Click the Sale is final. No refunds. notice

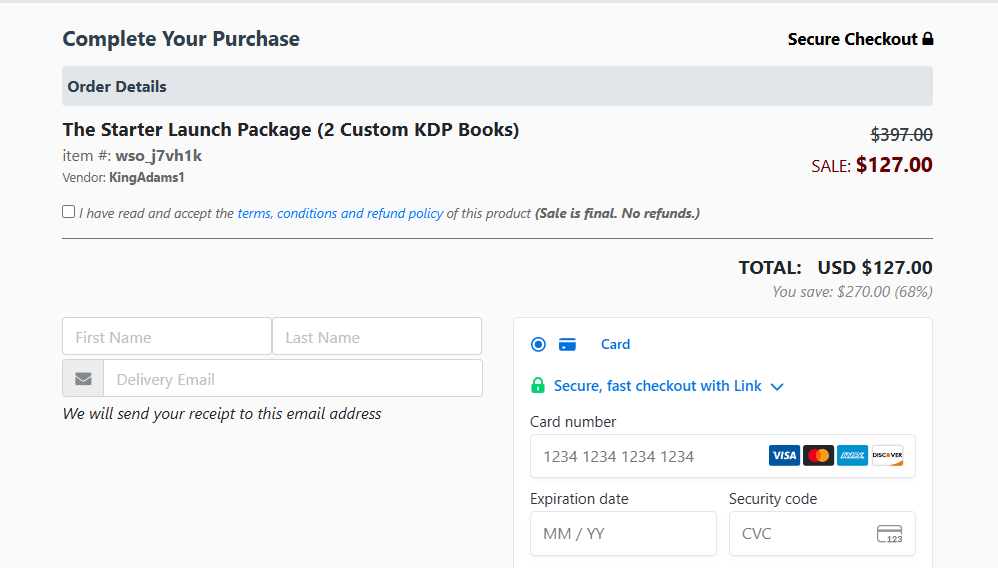tap(617, 213)
